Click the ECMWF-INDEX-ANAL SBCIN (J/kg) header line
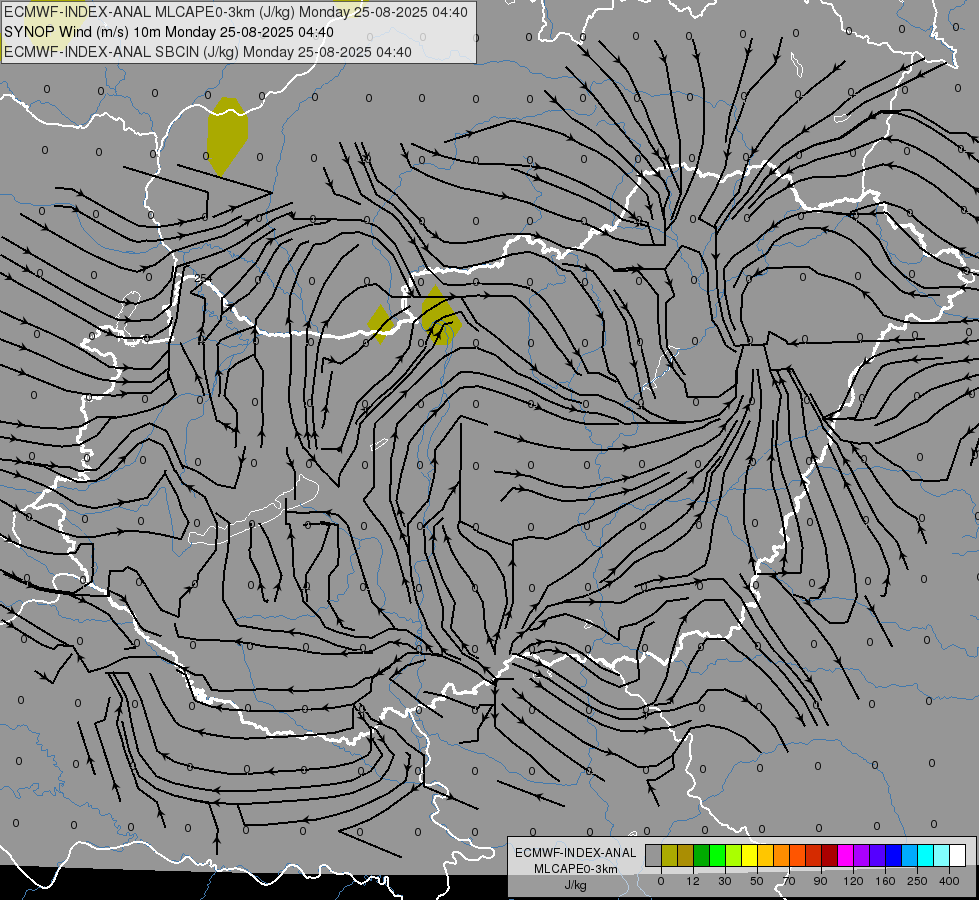 208,52
